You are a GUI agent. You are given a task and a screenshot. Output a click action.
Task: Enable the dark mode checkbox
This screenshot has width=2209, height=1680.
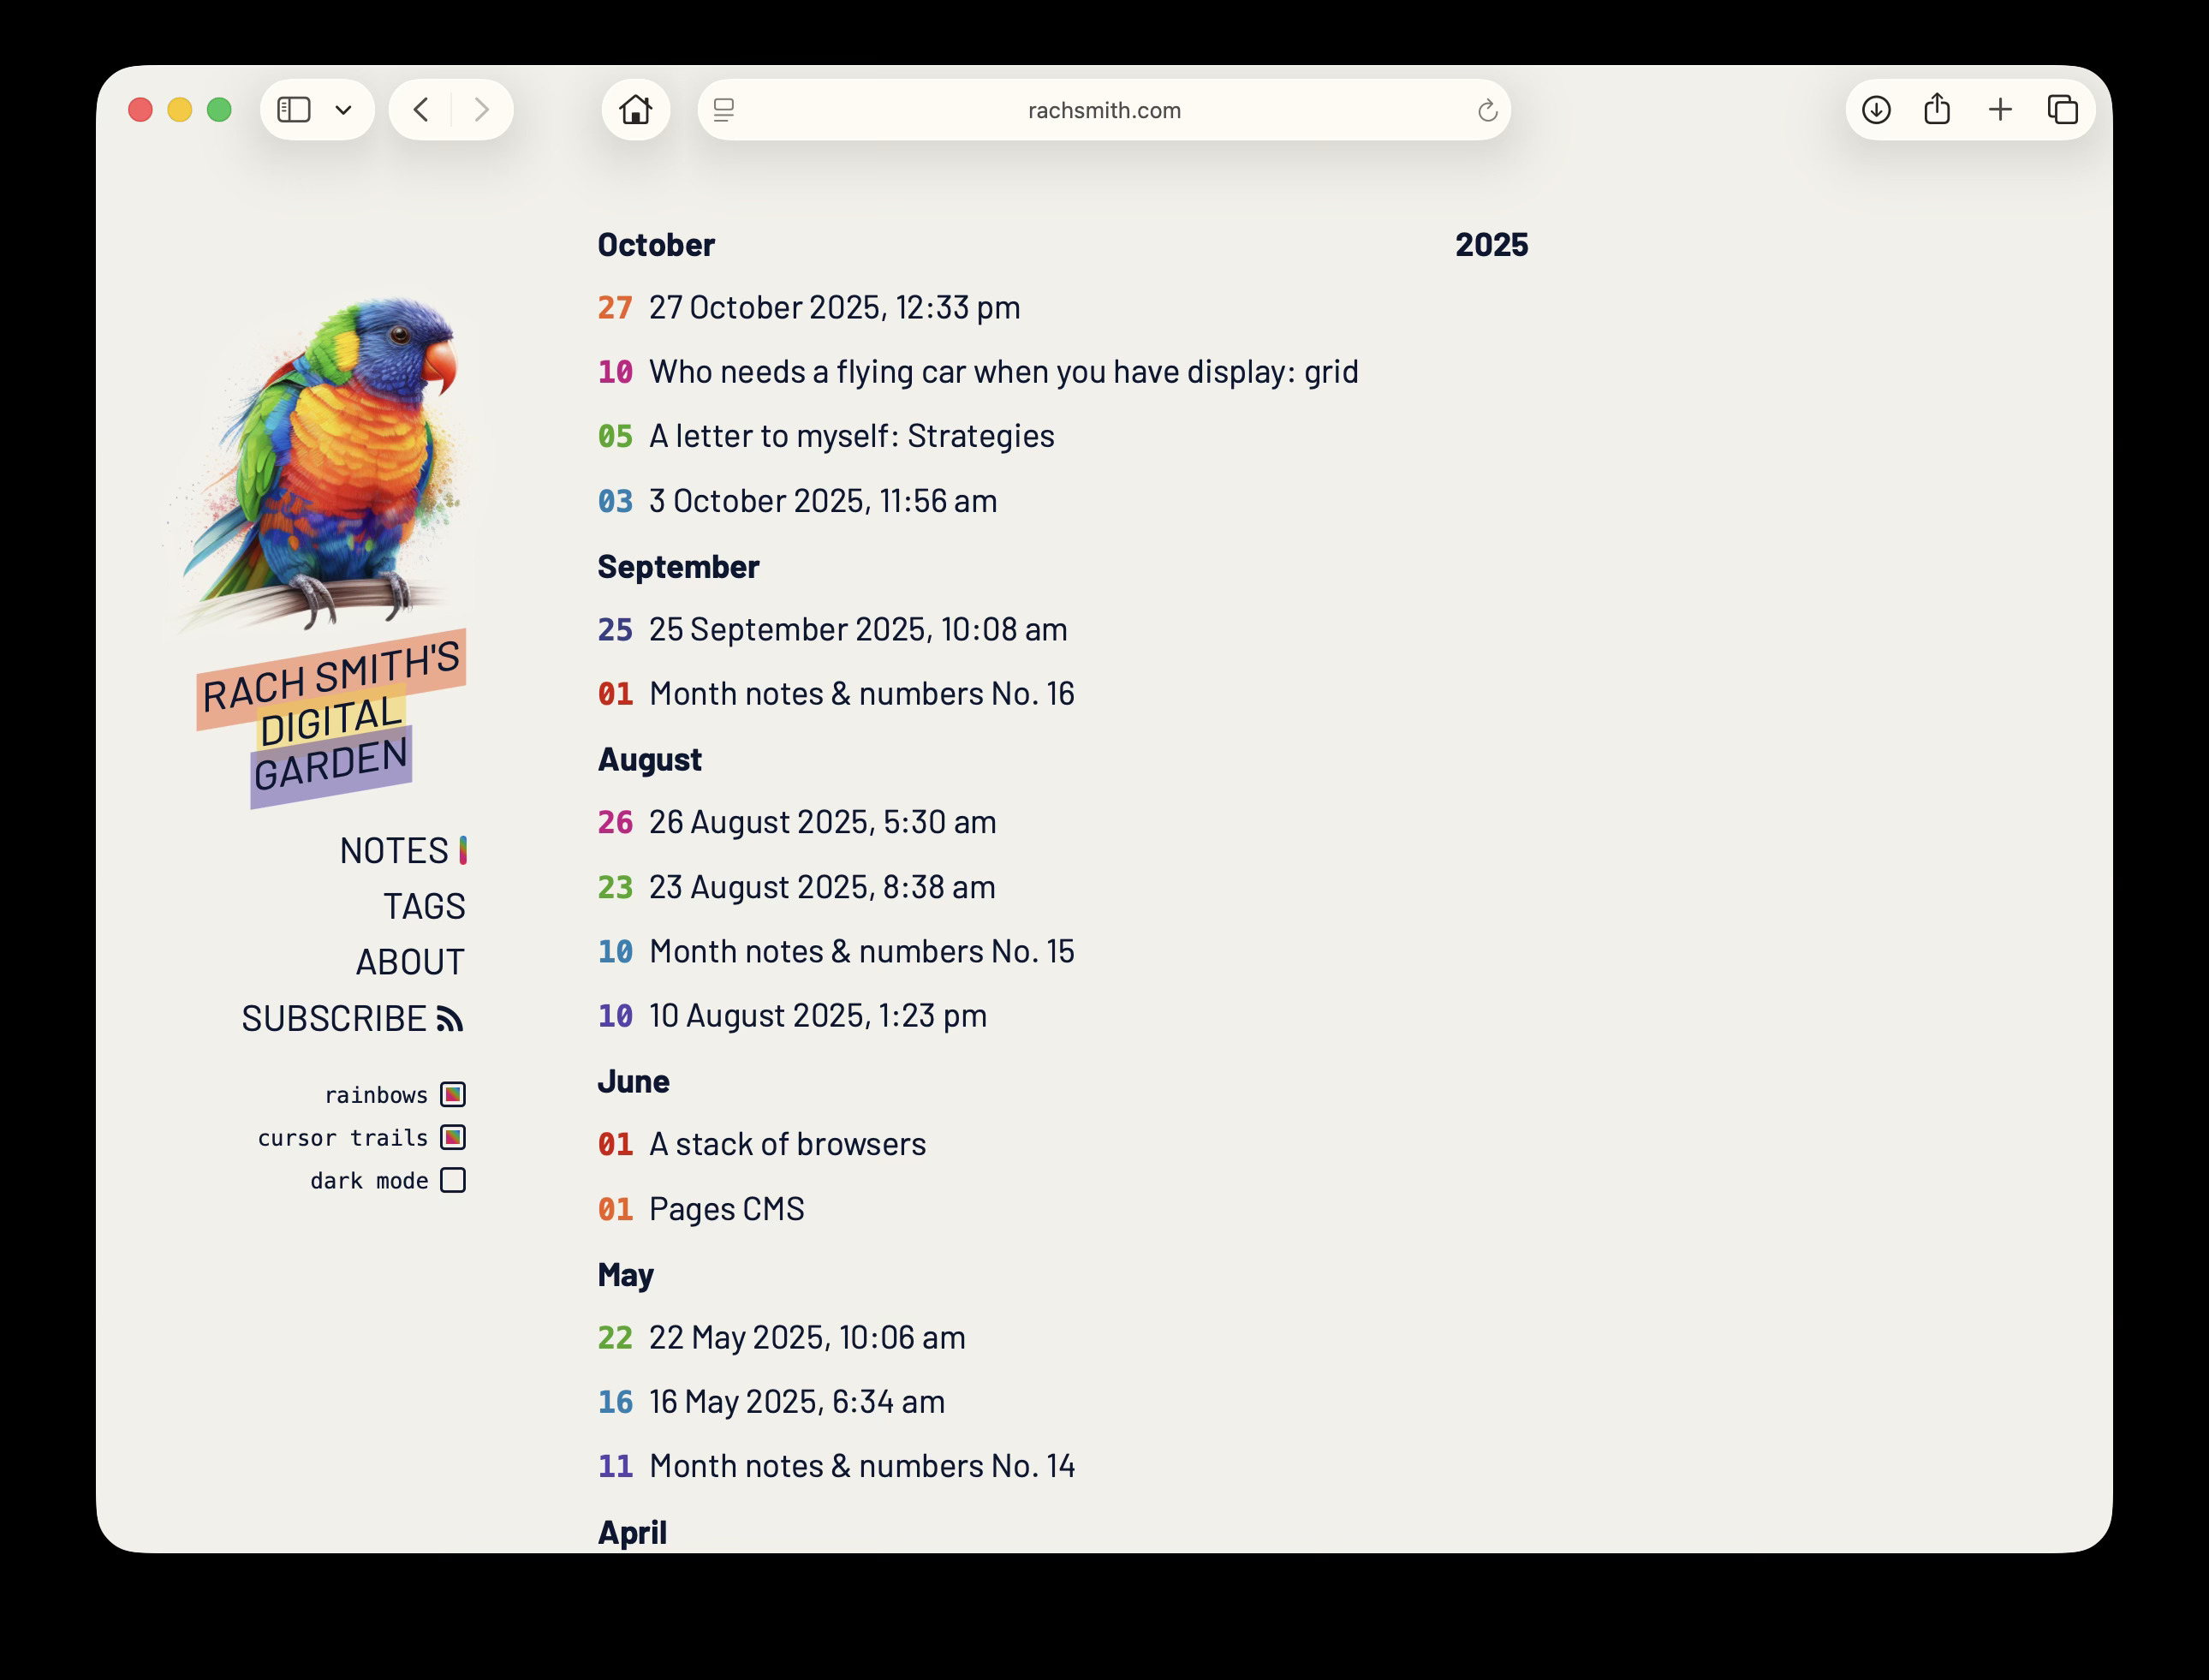pyautogui.click(x=453, y=1180)
